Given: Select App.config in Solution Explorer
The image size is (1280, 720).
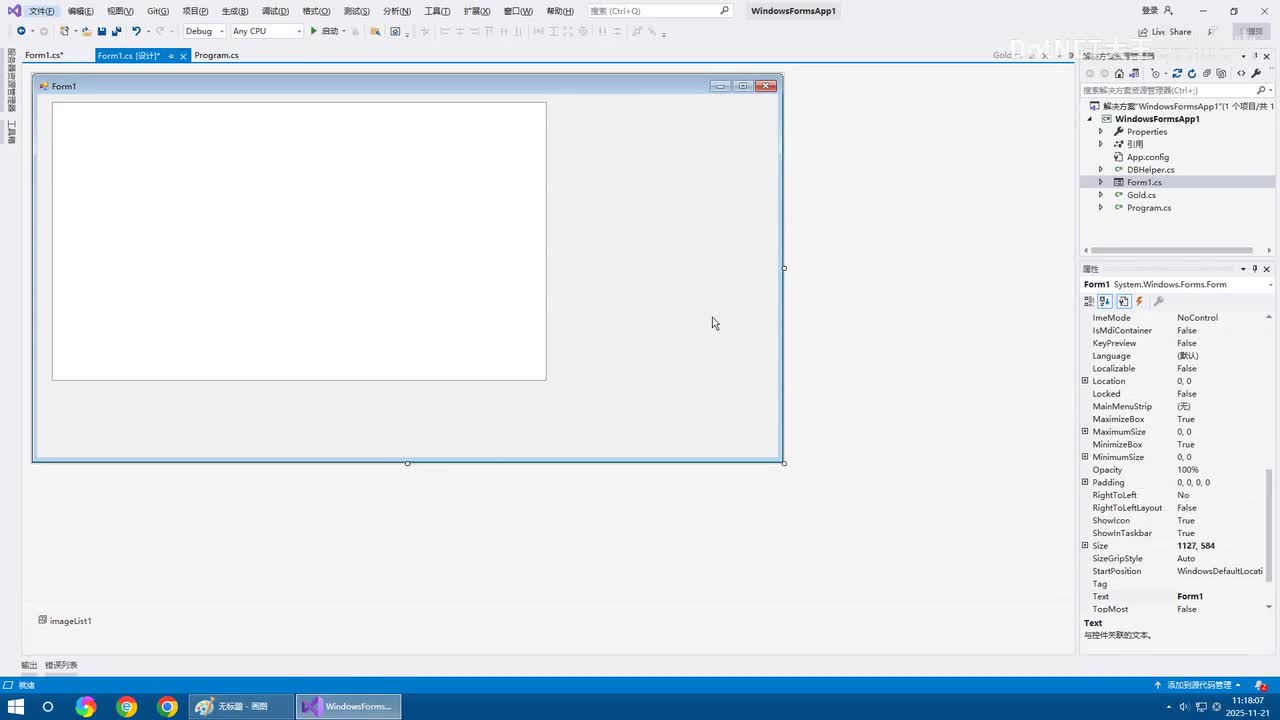Looking at the screenshot, I should tap(1148, 157).
